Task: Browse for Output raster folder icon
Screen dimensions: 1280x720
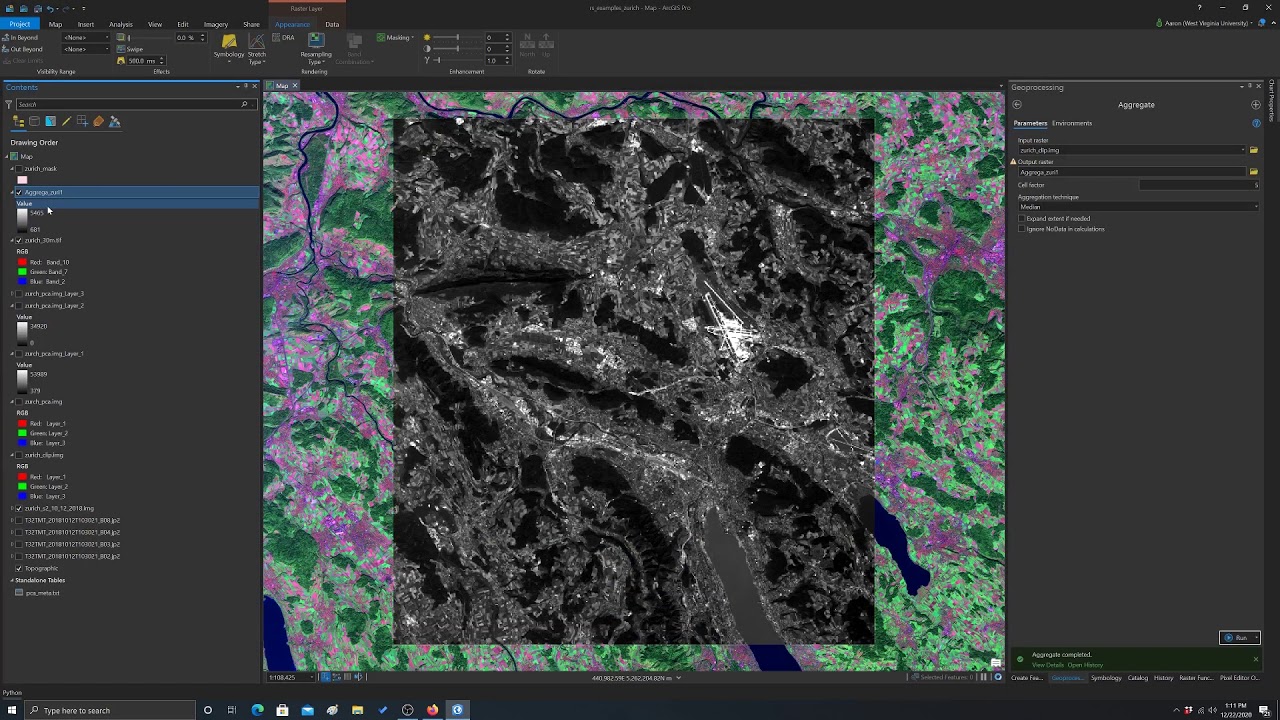Action: tap(1253, 172)
